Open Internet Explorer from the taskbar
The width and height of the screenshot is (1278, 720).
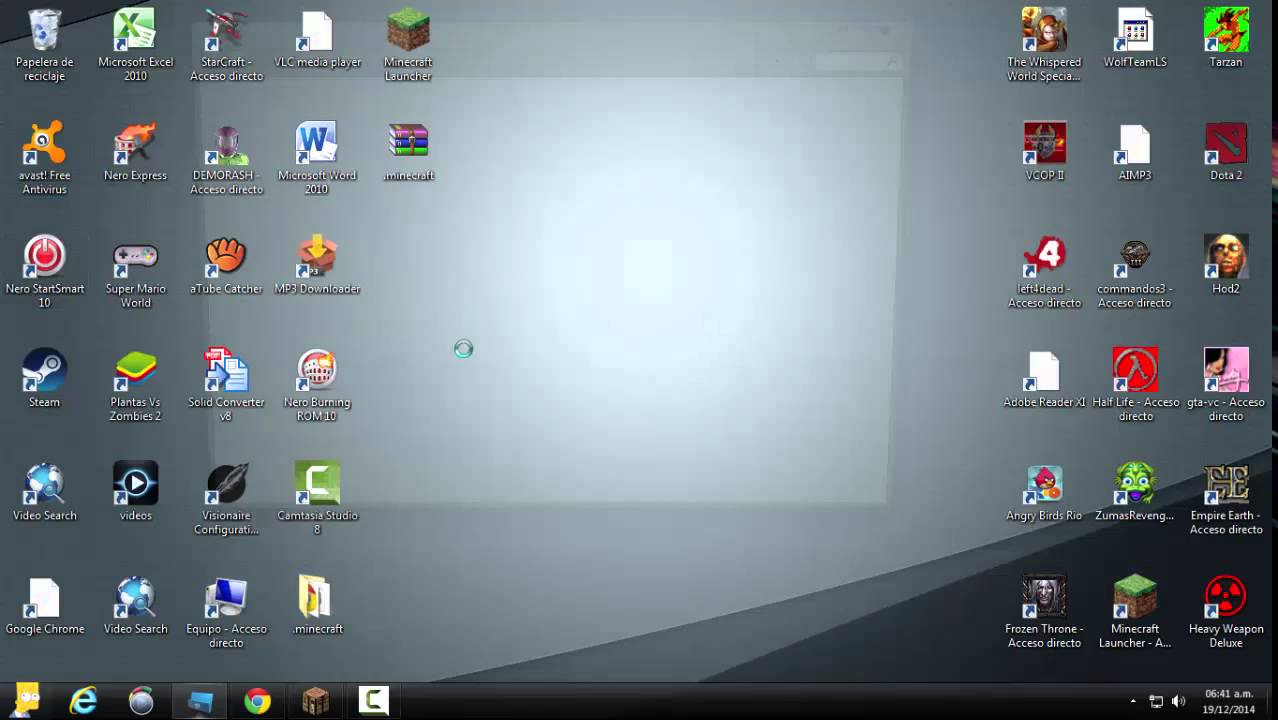[83, 701]
